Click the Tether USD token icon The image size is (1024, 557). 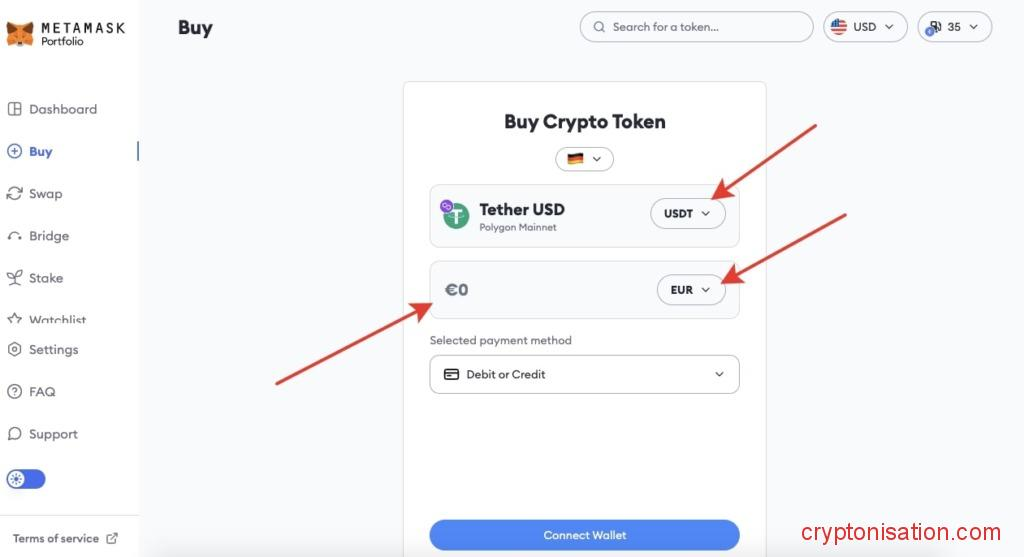coord(456,214)
